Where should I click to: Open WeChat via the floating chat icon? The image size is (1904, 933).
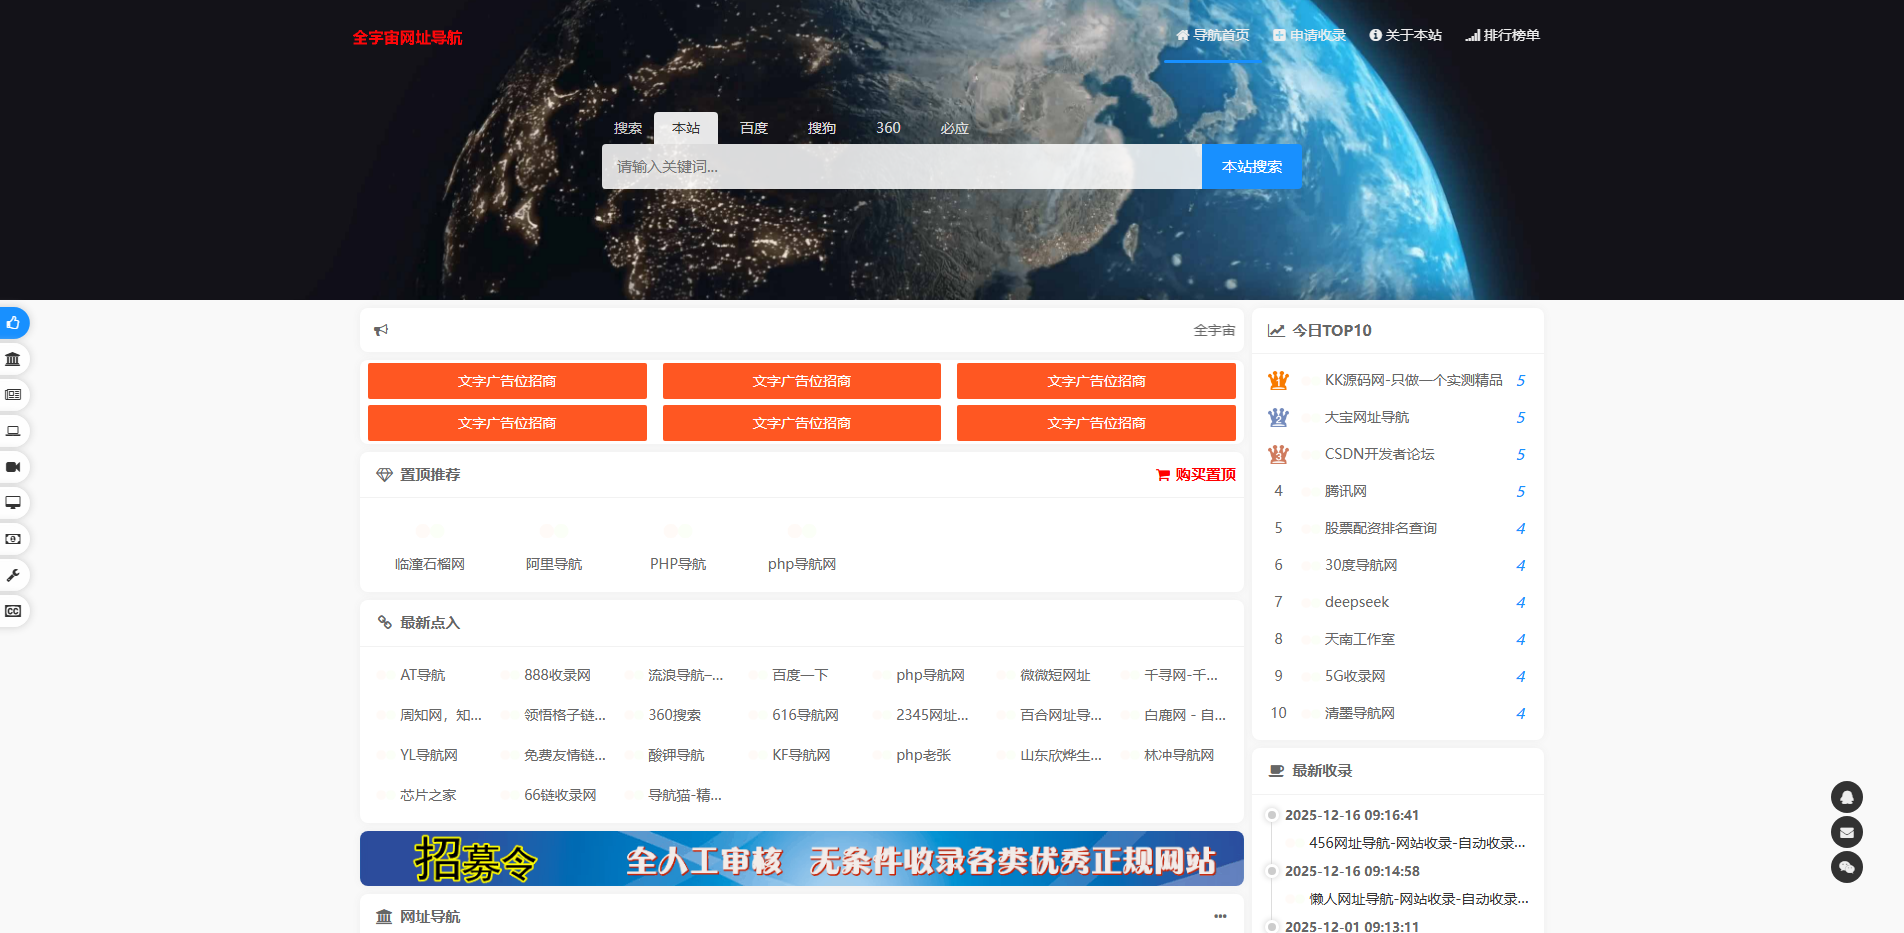tap(1845, 867)
